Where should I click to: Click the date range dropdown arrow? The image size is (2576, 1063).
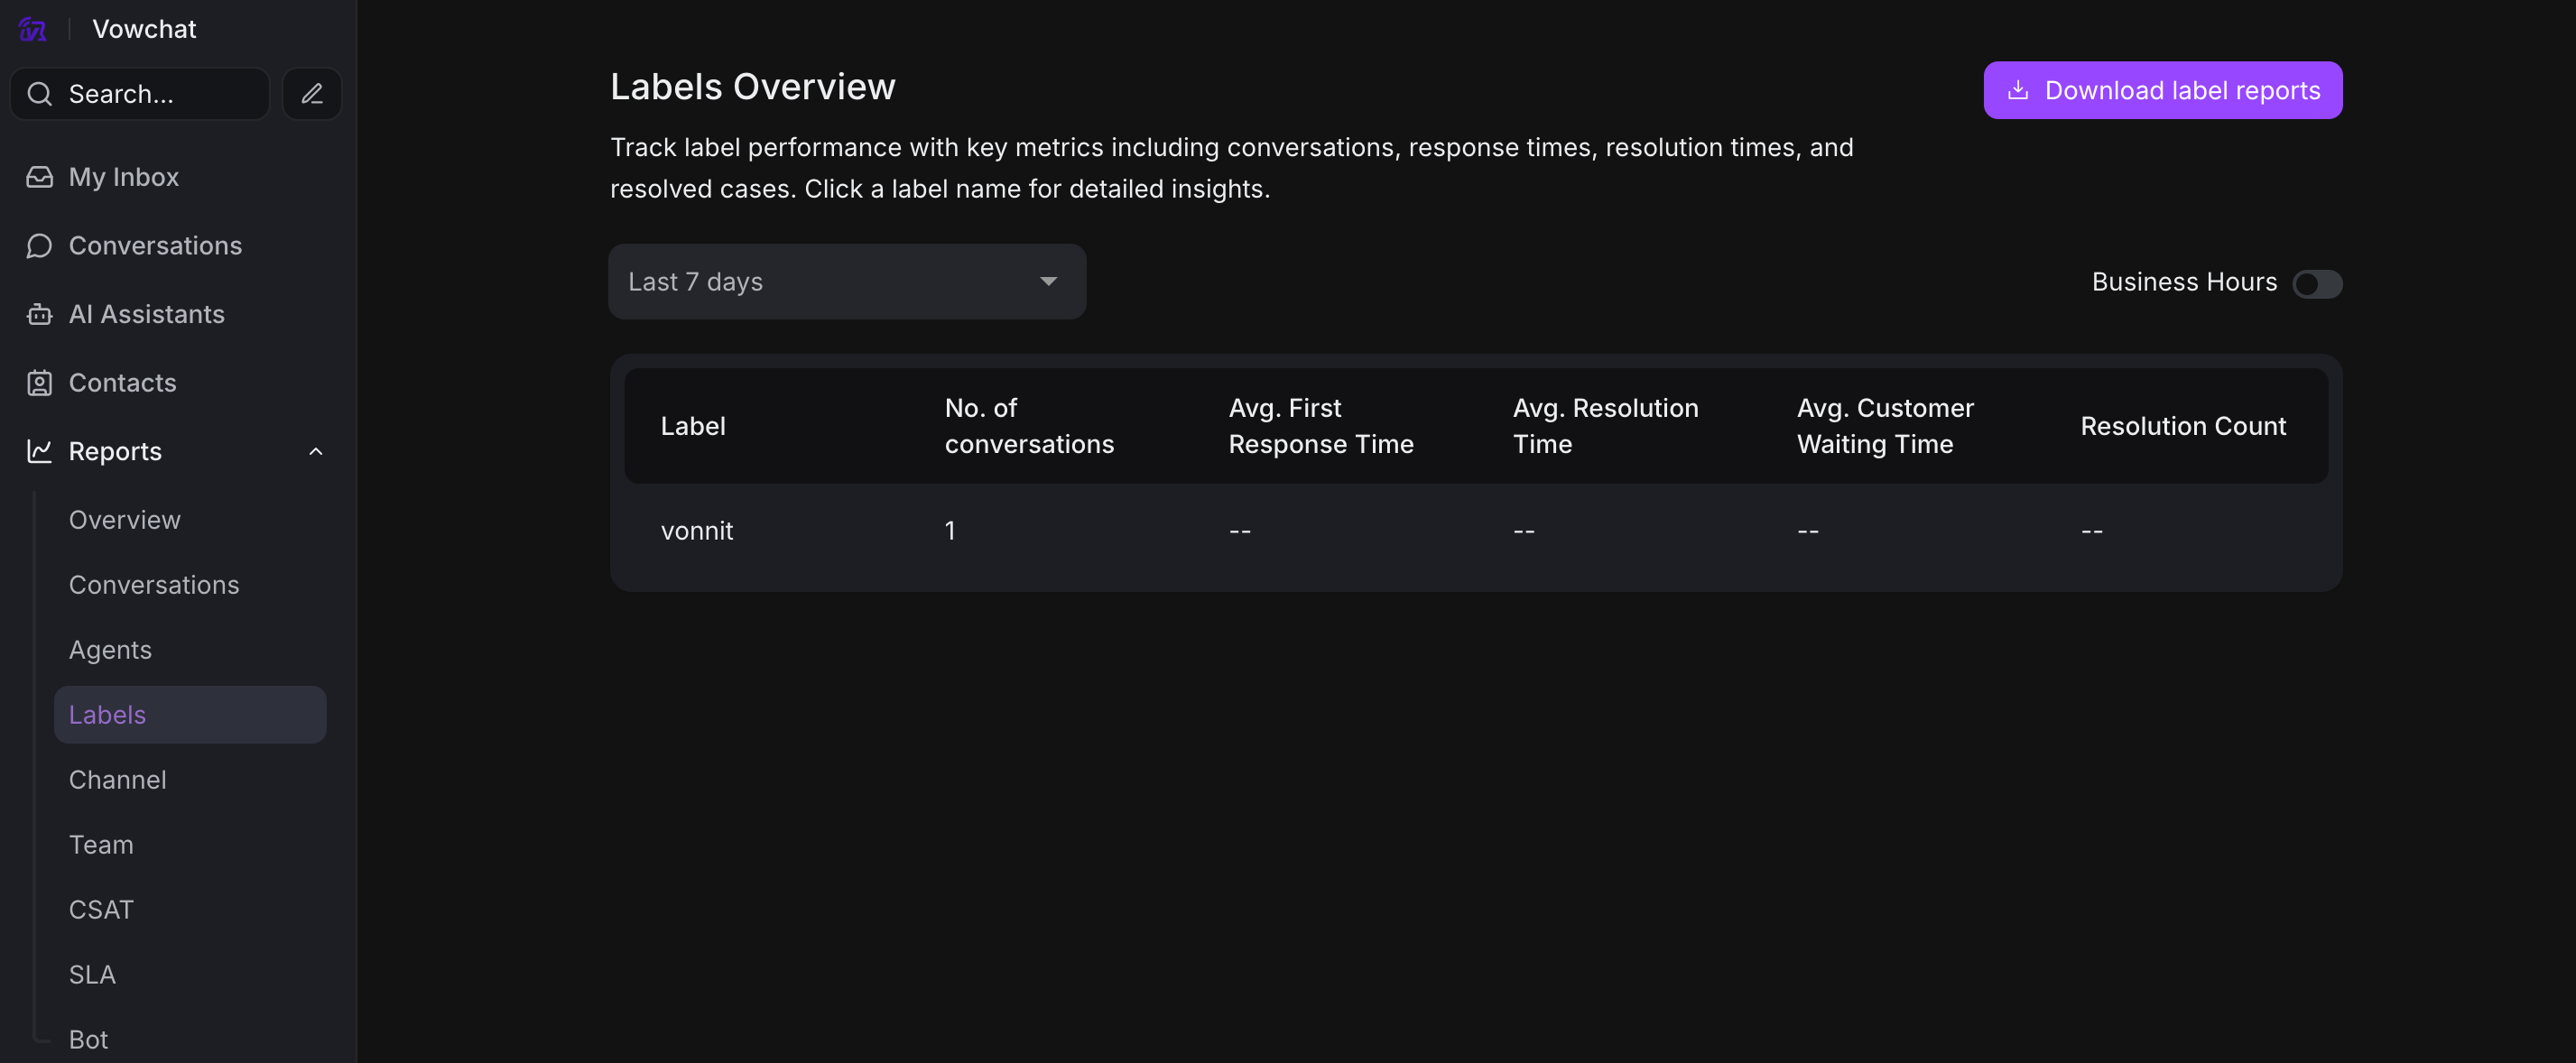pos(1048,282)
